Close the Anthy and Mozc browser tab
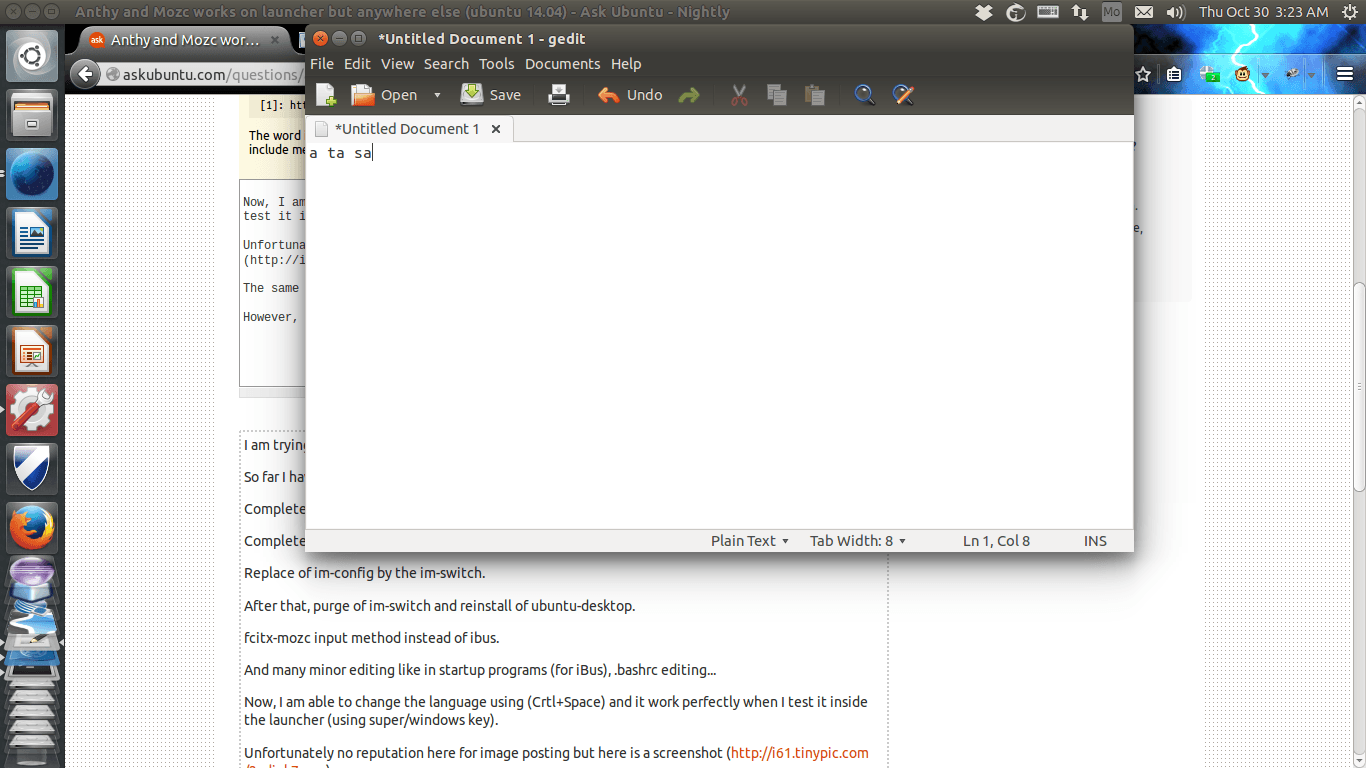 point(276,40)
